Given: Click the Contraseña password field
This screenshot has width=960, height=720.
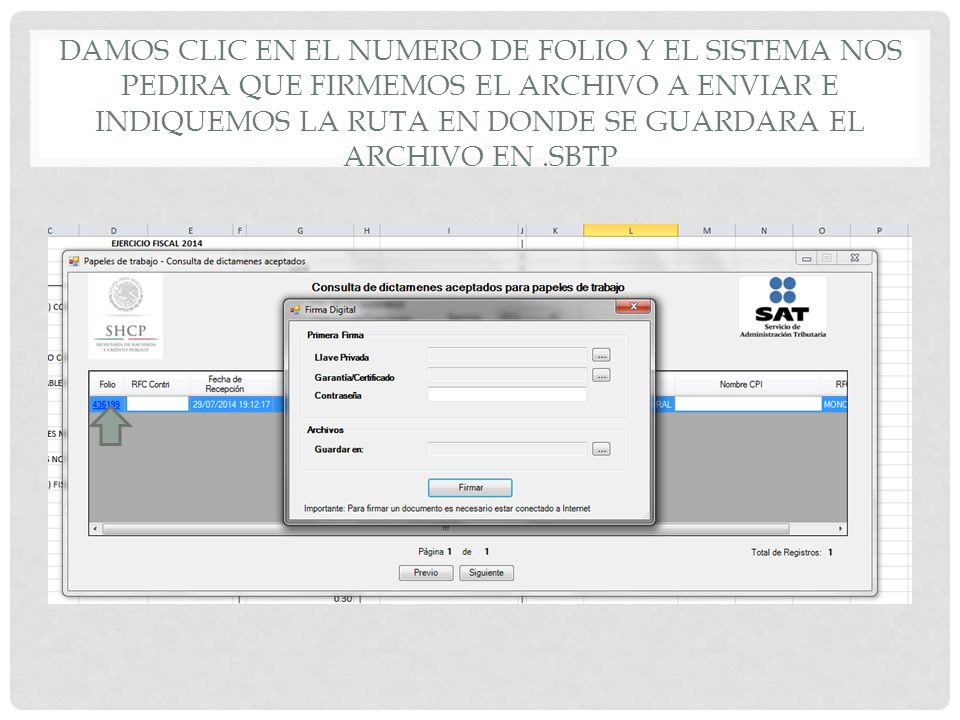Looking at the screenshot, I should point(506,395).
